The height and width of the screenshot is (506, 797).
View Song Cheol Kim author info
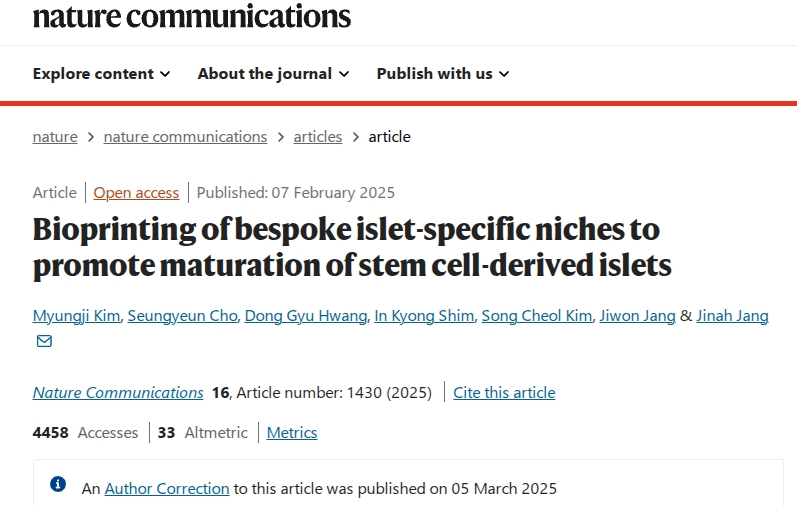(x=536, y=316)
